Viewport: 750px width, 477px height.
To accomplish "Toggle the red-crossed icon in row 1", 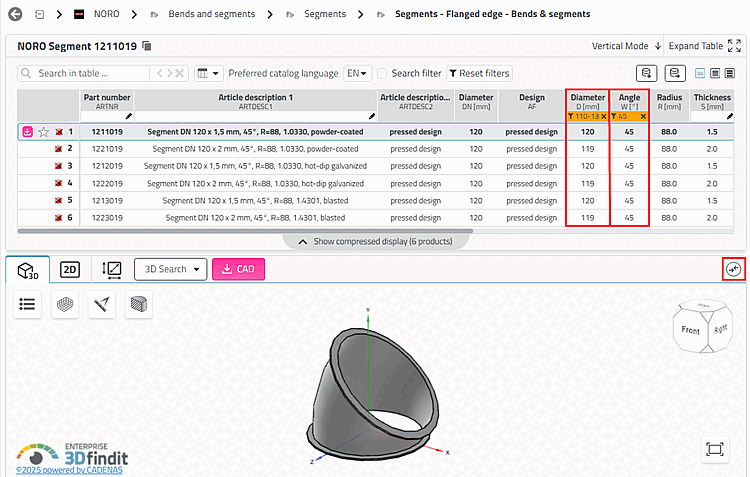I will pos(59,132).
